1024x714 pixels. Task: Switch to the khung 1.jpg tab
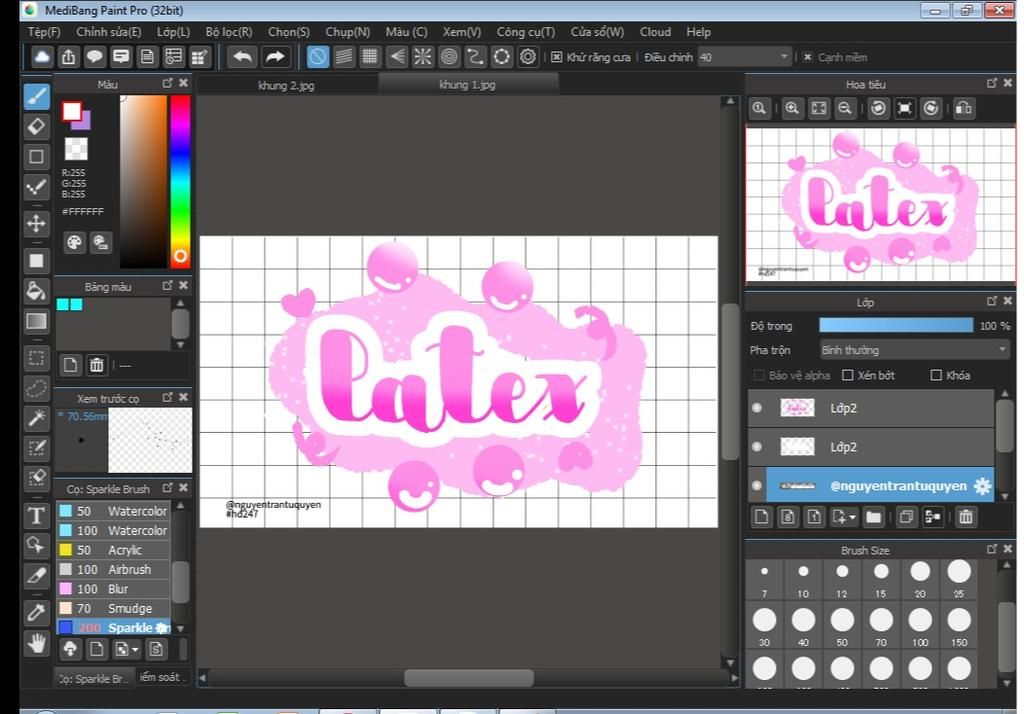point(468,84)
